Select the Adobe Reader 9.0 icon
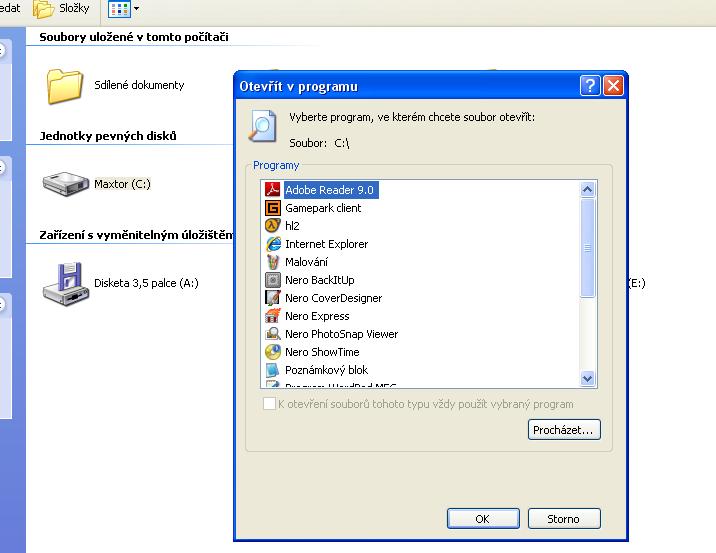Image resolution: width=716 pixels, height=553 pixels. click(273, 190)
